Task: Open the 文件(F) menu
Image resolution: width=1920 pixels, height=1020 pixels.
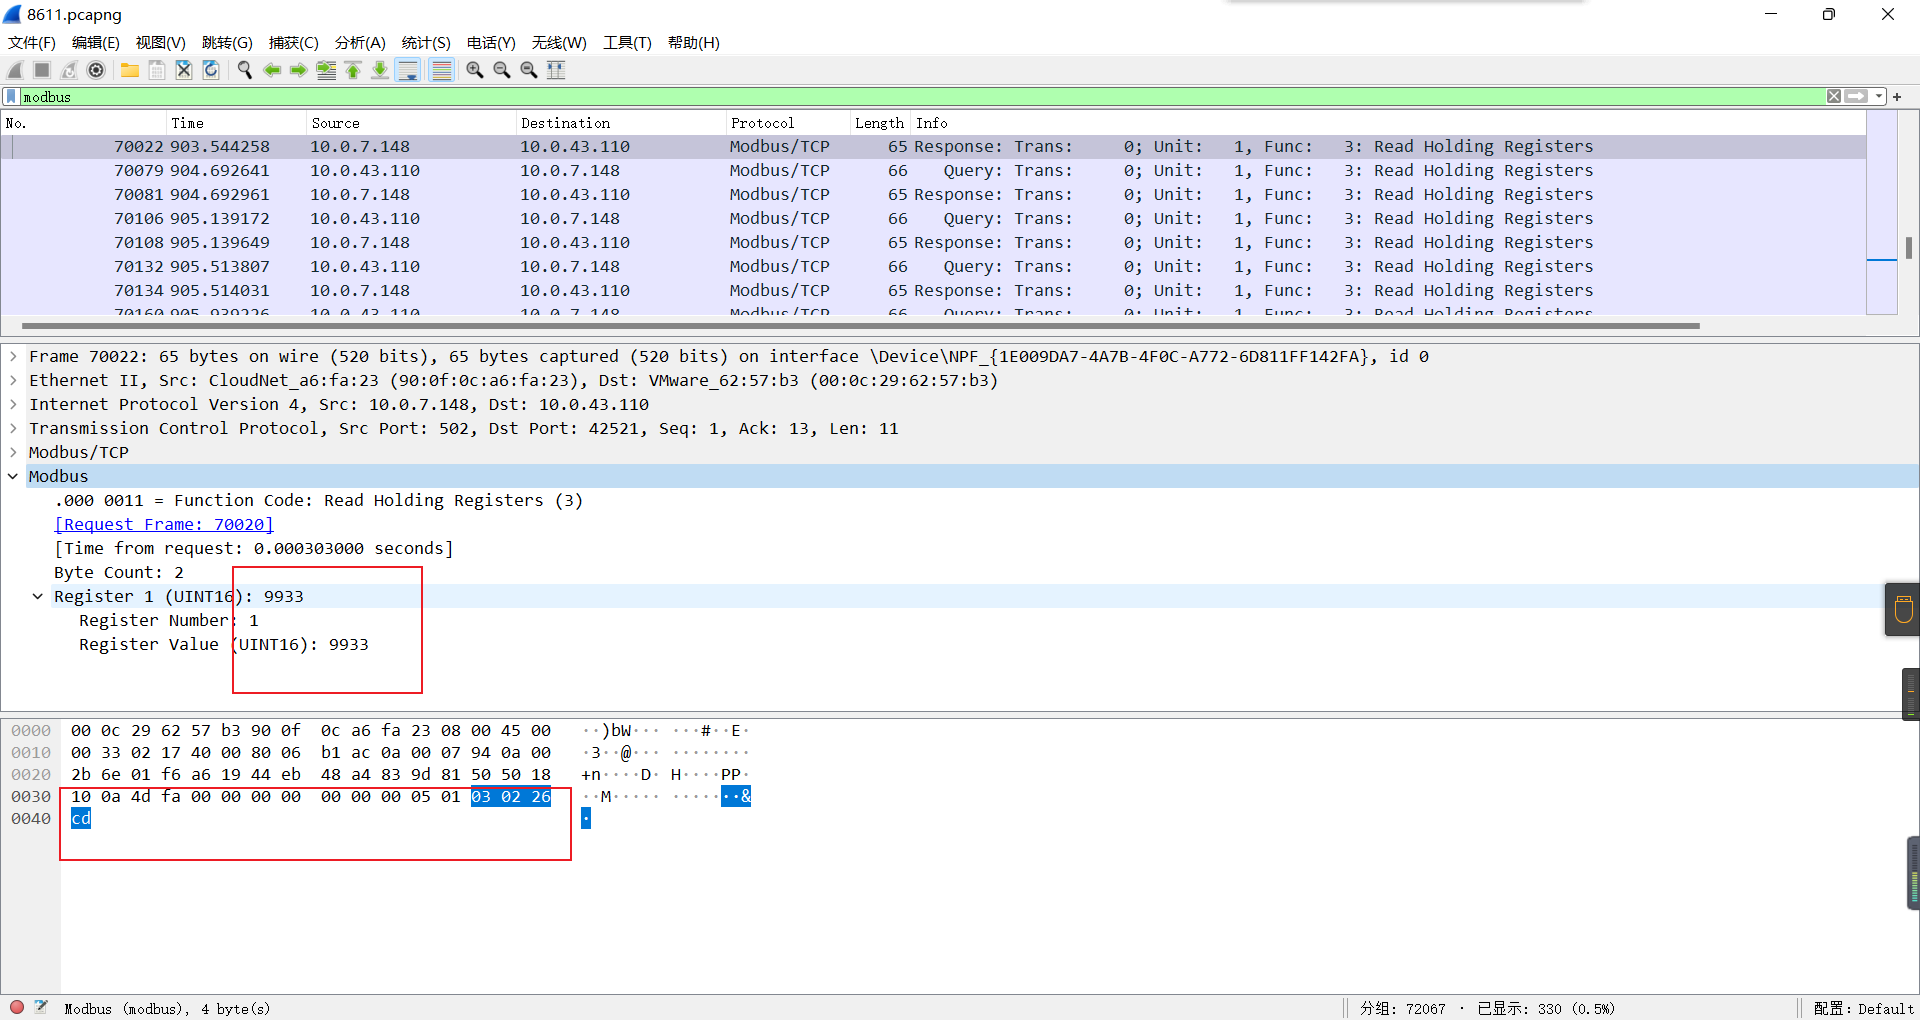Action: [32, 43]
